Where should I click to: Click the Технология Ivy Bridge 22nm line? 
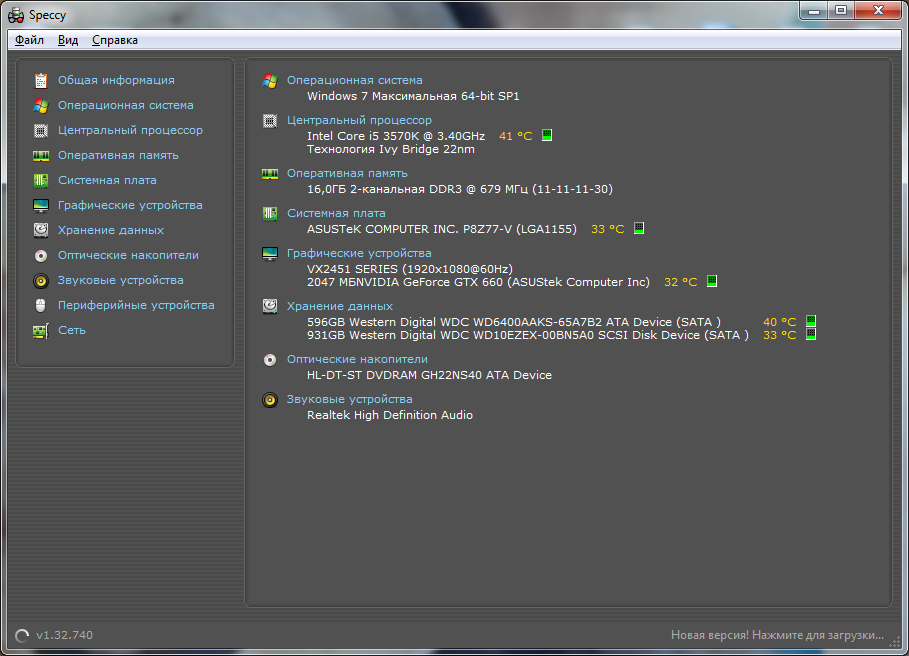point(391,150)
